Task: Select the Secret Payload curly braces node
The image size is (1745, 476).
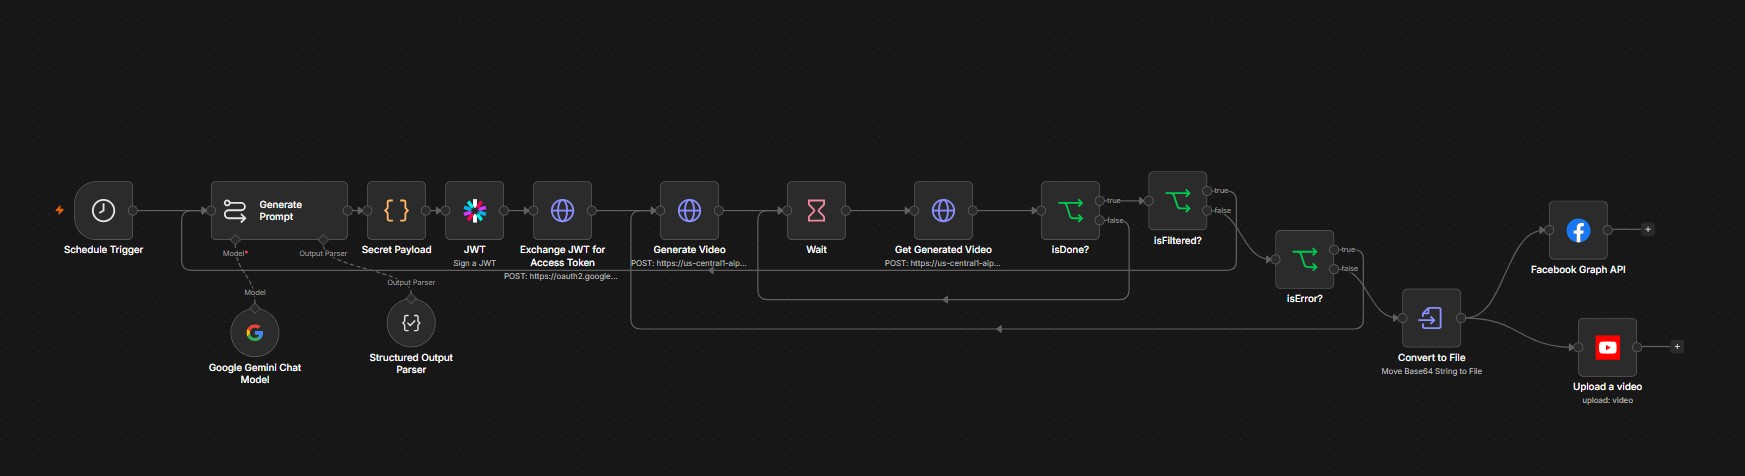Action: click(x=396, y=210)
